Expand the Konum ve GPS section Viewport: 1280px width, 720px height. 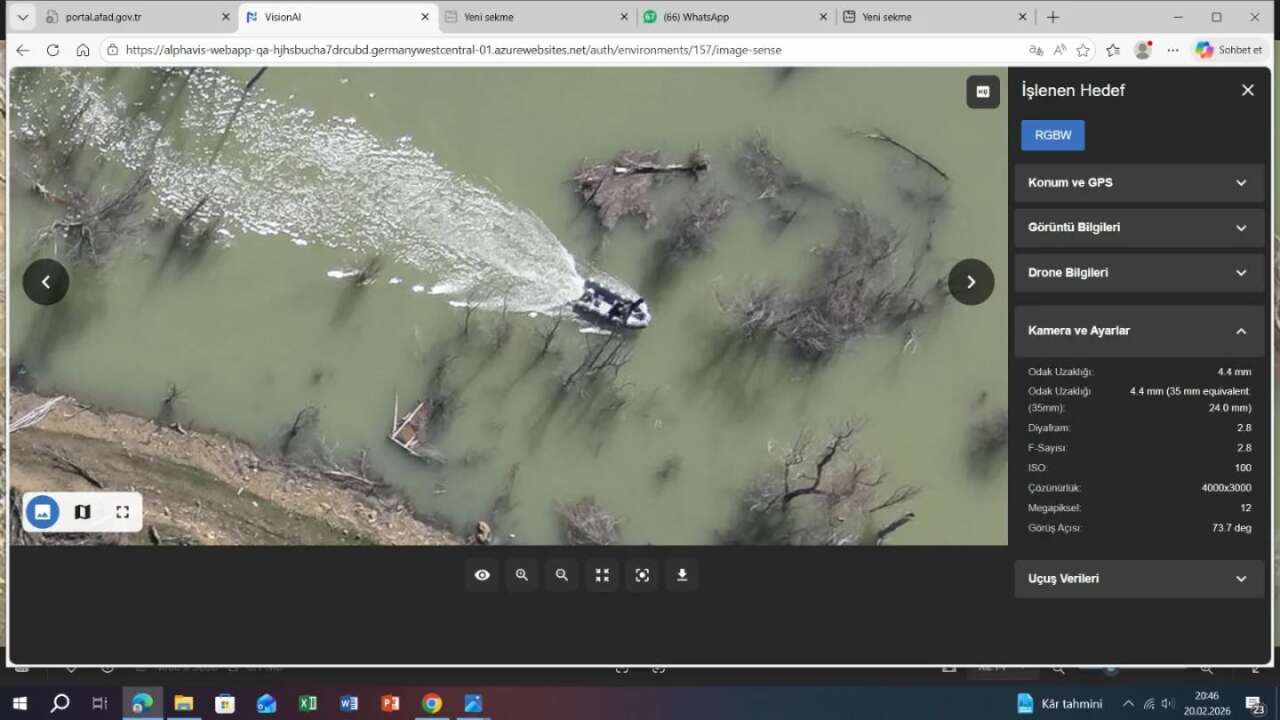coord(1139,183)
